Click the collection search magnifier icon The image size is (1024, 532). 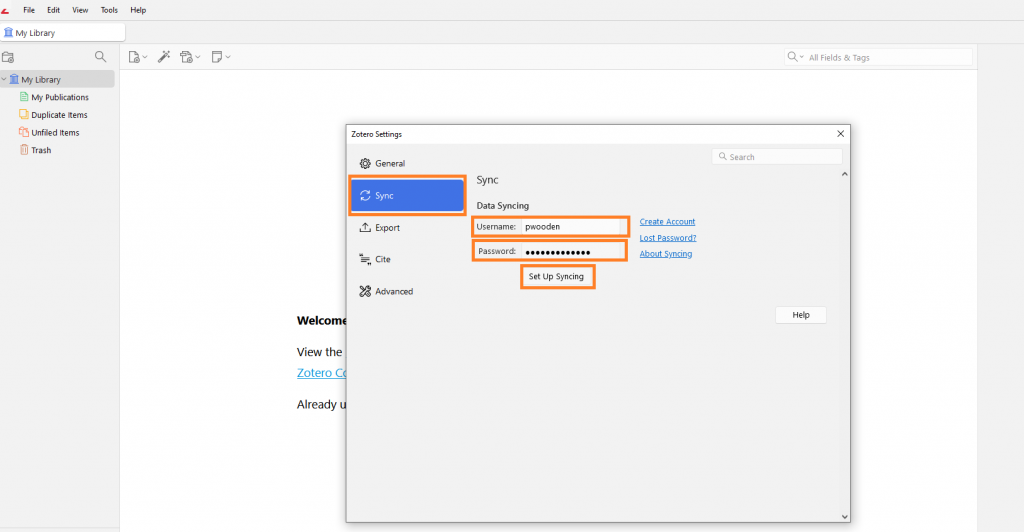click(100, 57)
